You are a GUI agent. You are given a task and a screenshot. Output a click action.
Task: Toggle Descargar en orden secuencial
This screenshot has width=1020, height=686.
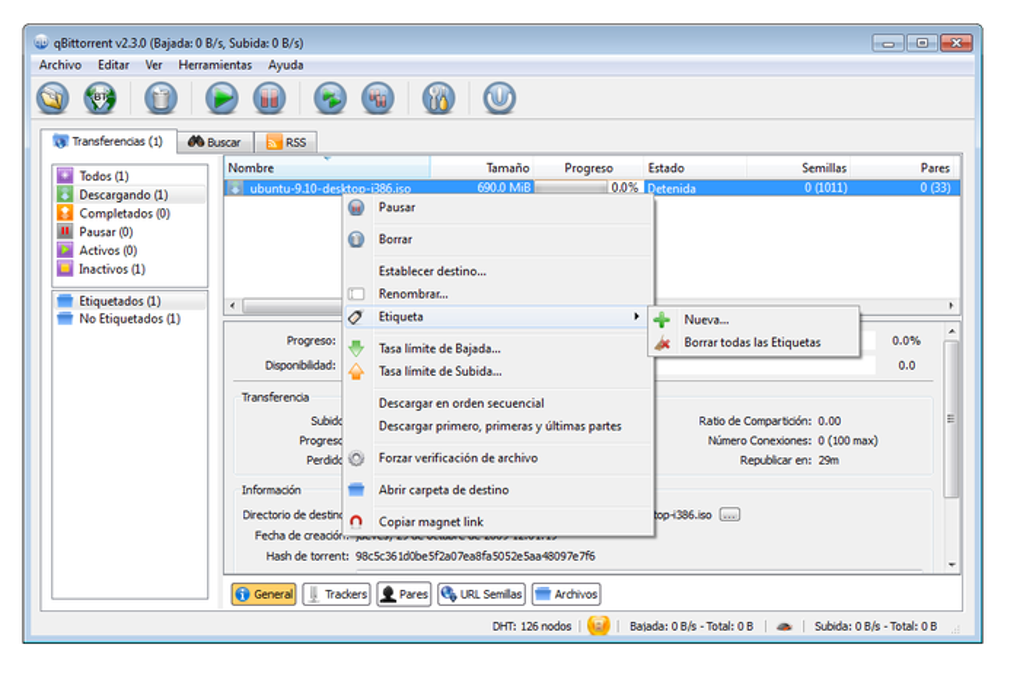(498, 403)
